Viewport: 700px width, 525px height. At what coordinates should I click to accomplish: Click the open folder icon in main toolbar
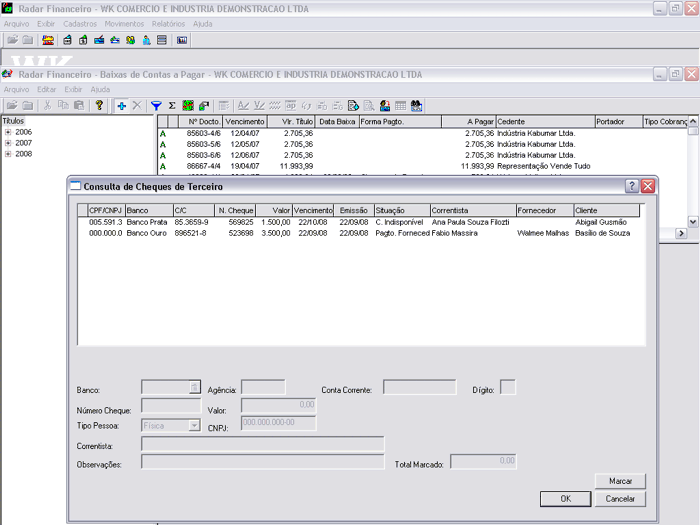pos(12,40)
